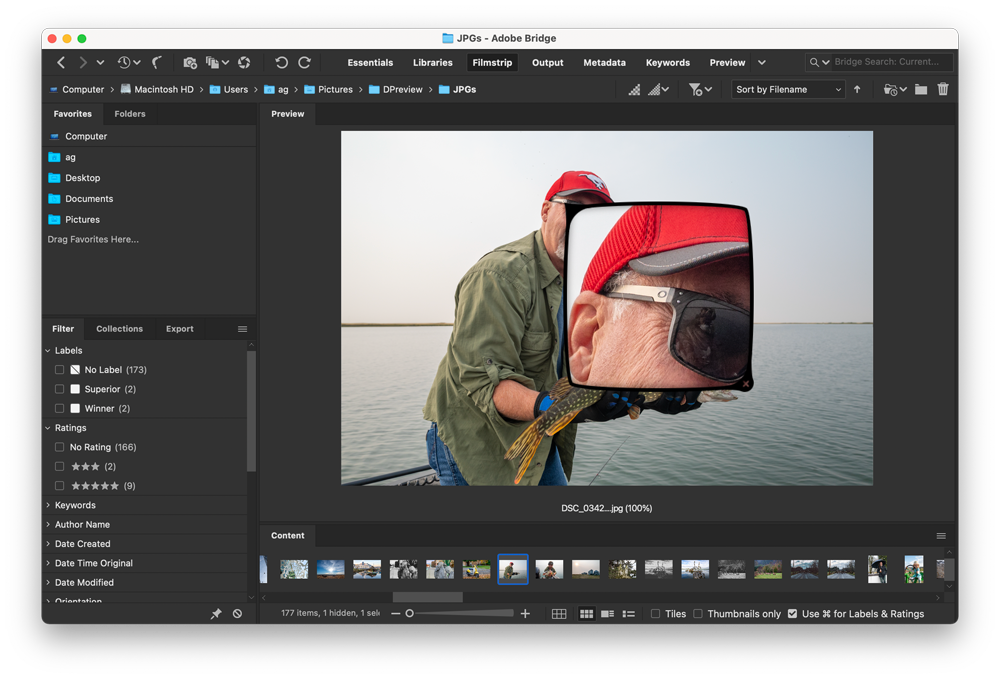Decrease thumbnail size with minus icon
This screenshot has width=1000, height=679.
point(395,613)
